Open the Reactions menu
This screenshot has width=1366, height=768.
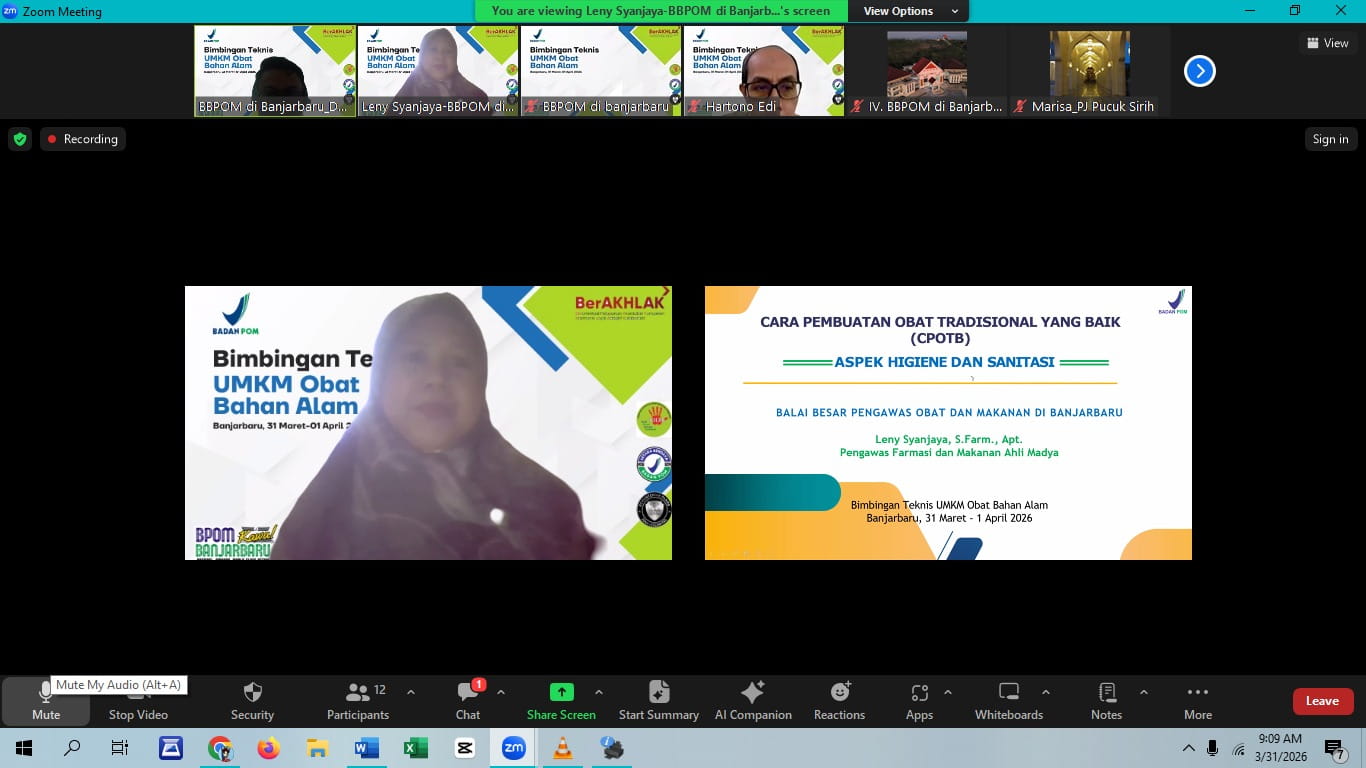coord(839,700)
